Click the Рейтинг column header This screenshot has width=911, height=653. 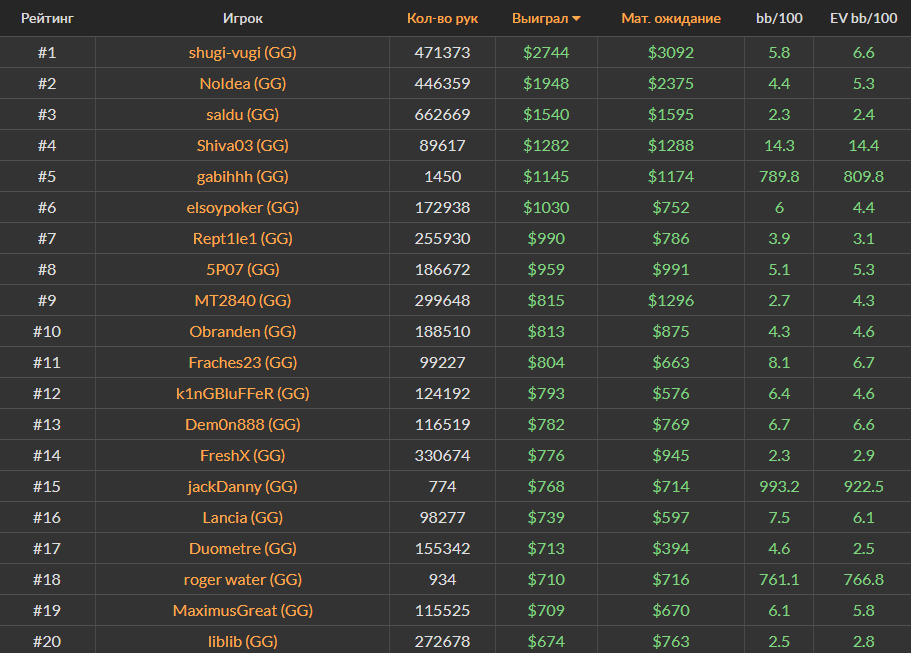coord(47,18)
